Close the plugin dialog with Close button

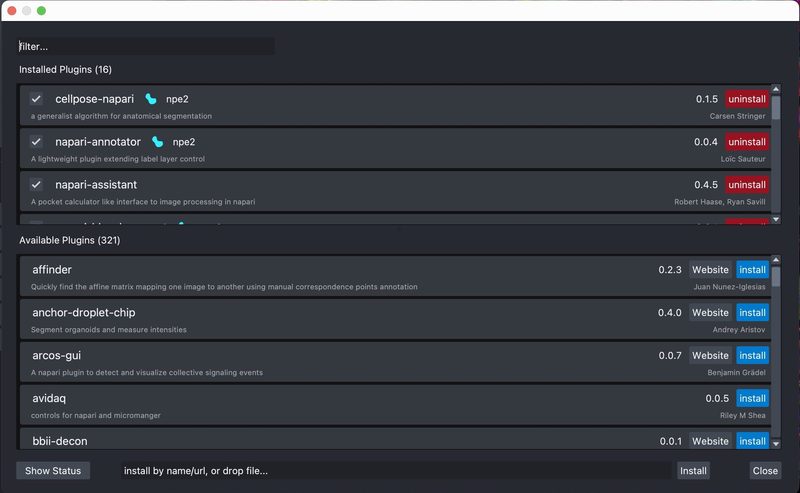point(765,471)
